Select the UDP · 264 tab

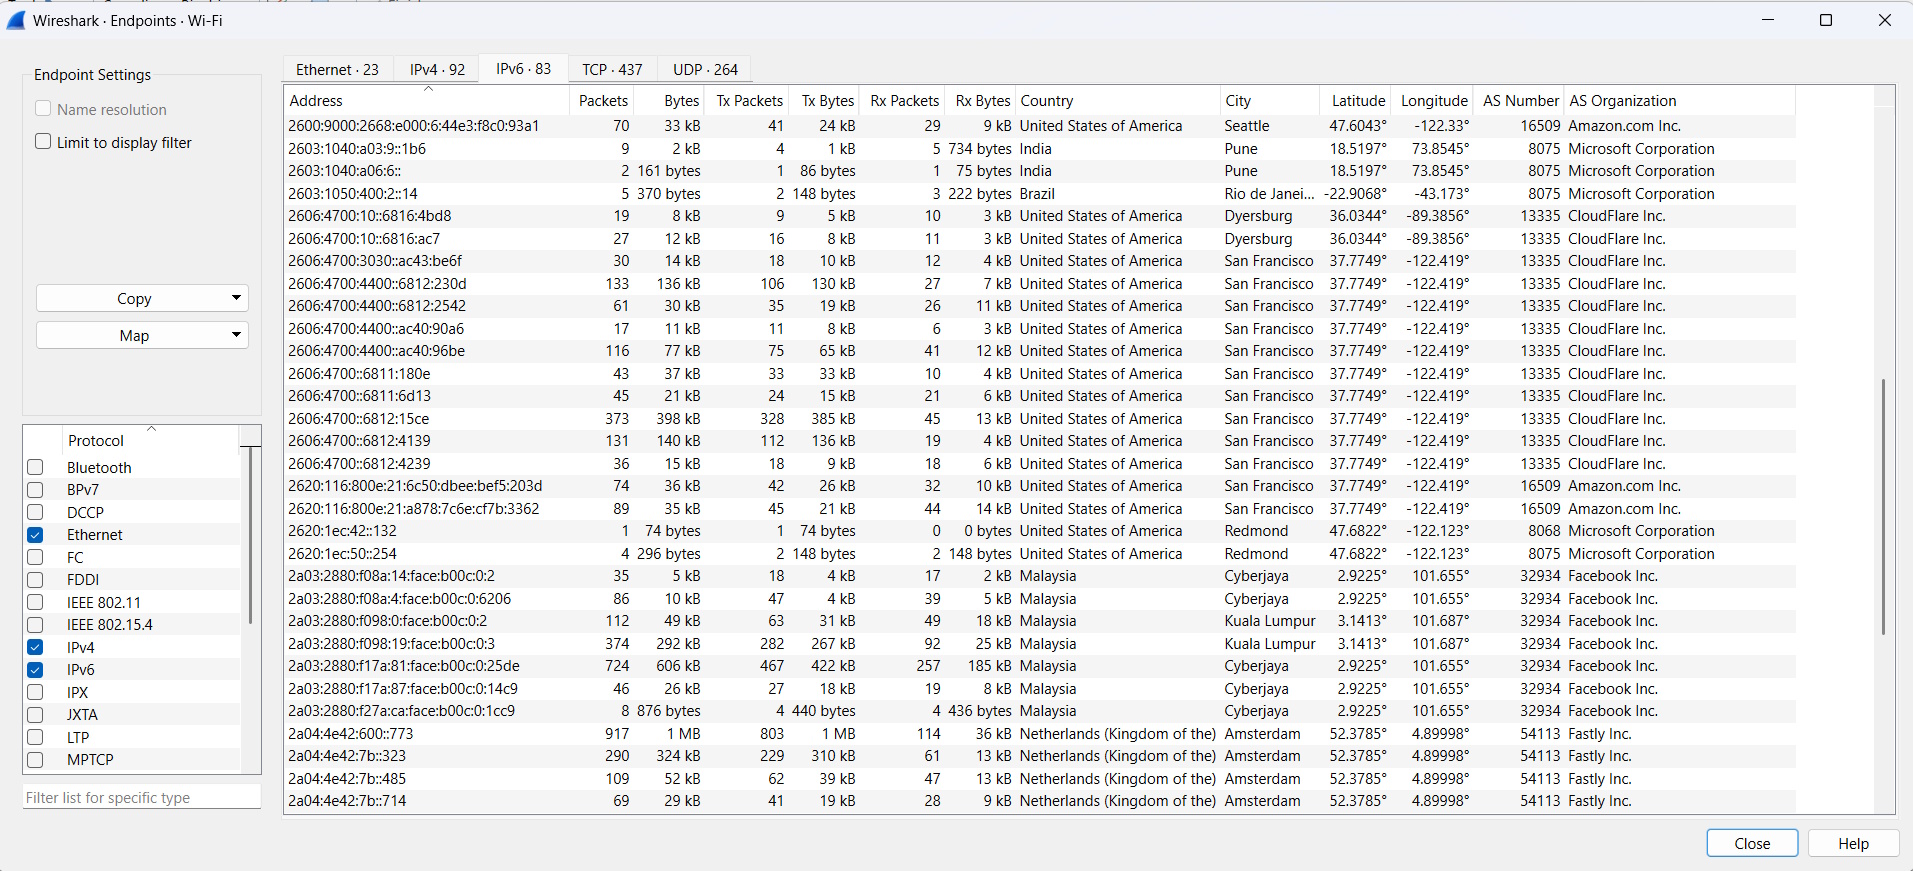[x=705, y=69]
